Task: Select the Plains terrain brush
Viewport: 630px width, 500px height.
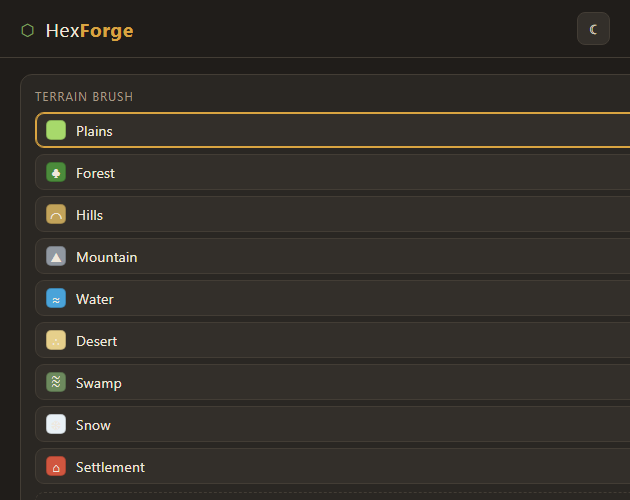Action: pos(333,130)
